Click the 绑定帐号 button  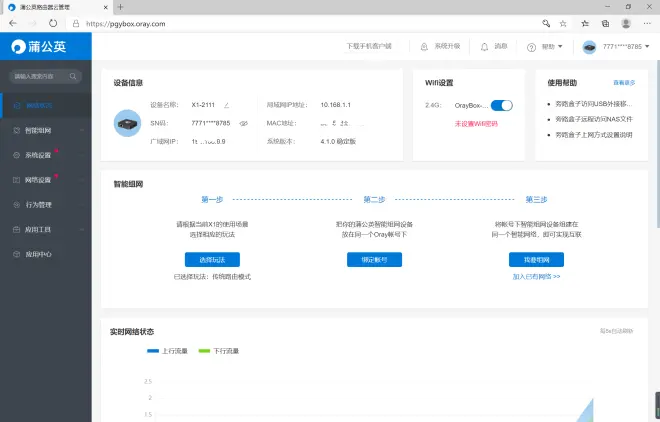pos(374,260)
